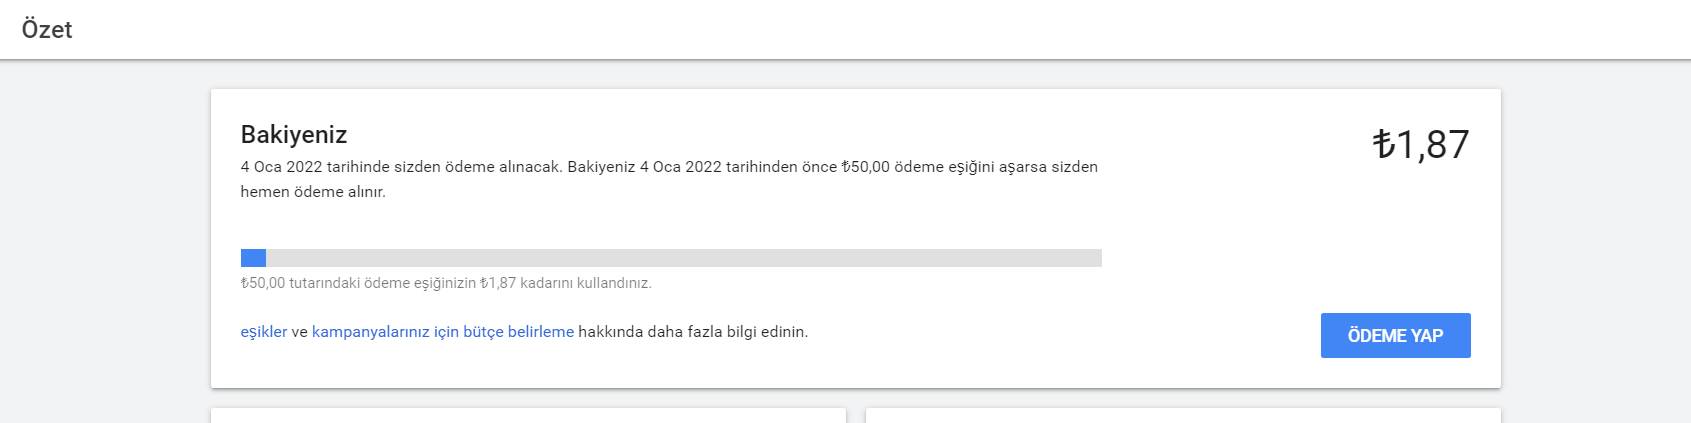Click the blue filled part of progress bar
Viewport: 1691px width, 423px height.
253,258
